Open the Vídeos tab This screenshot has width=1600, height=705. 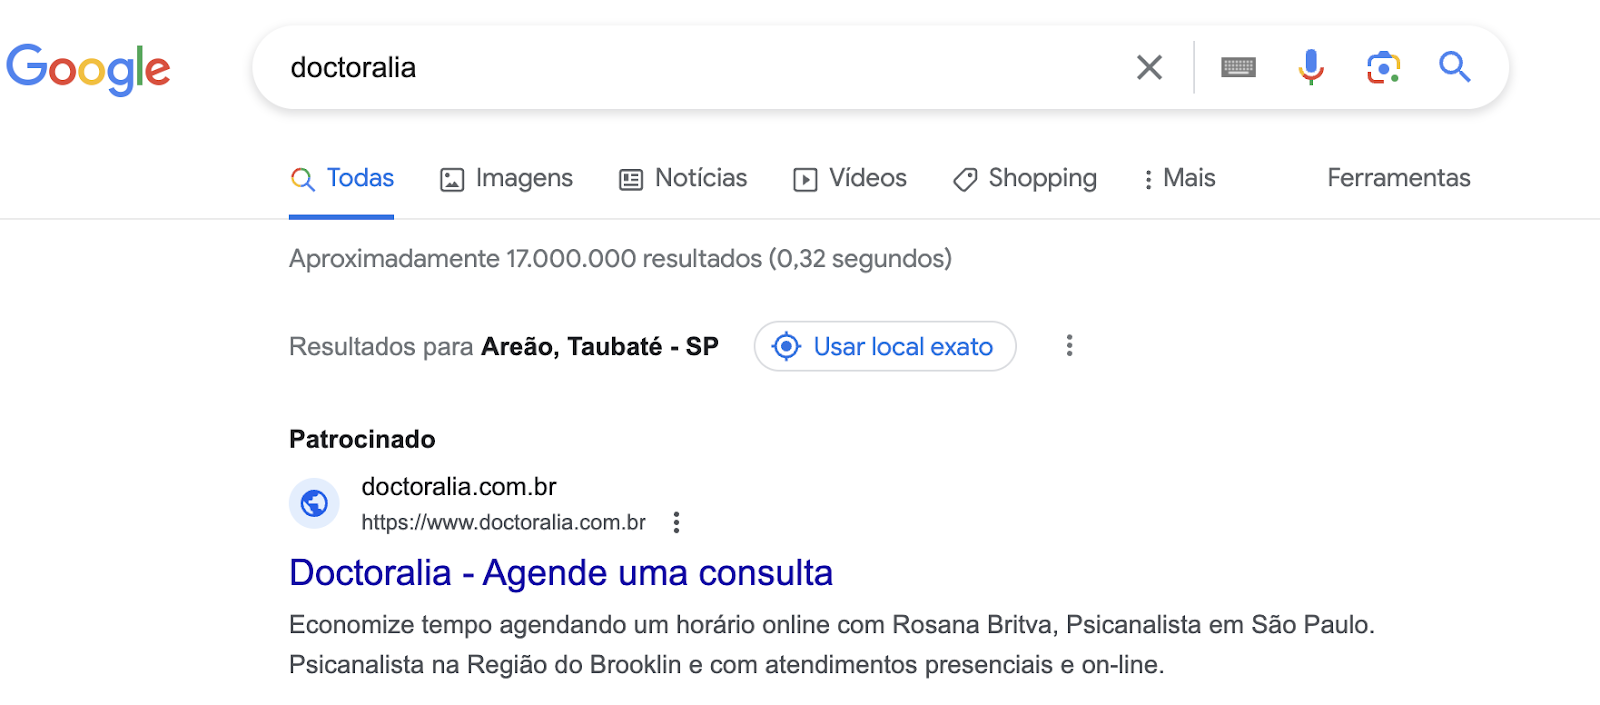pos(850,178)
